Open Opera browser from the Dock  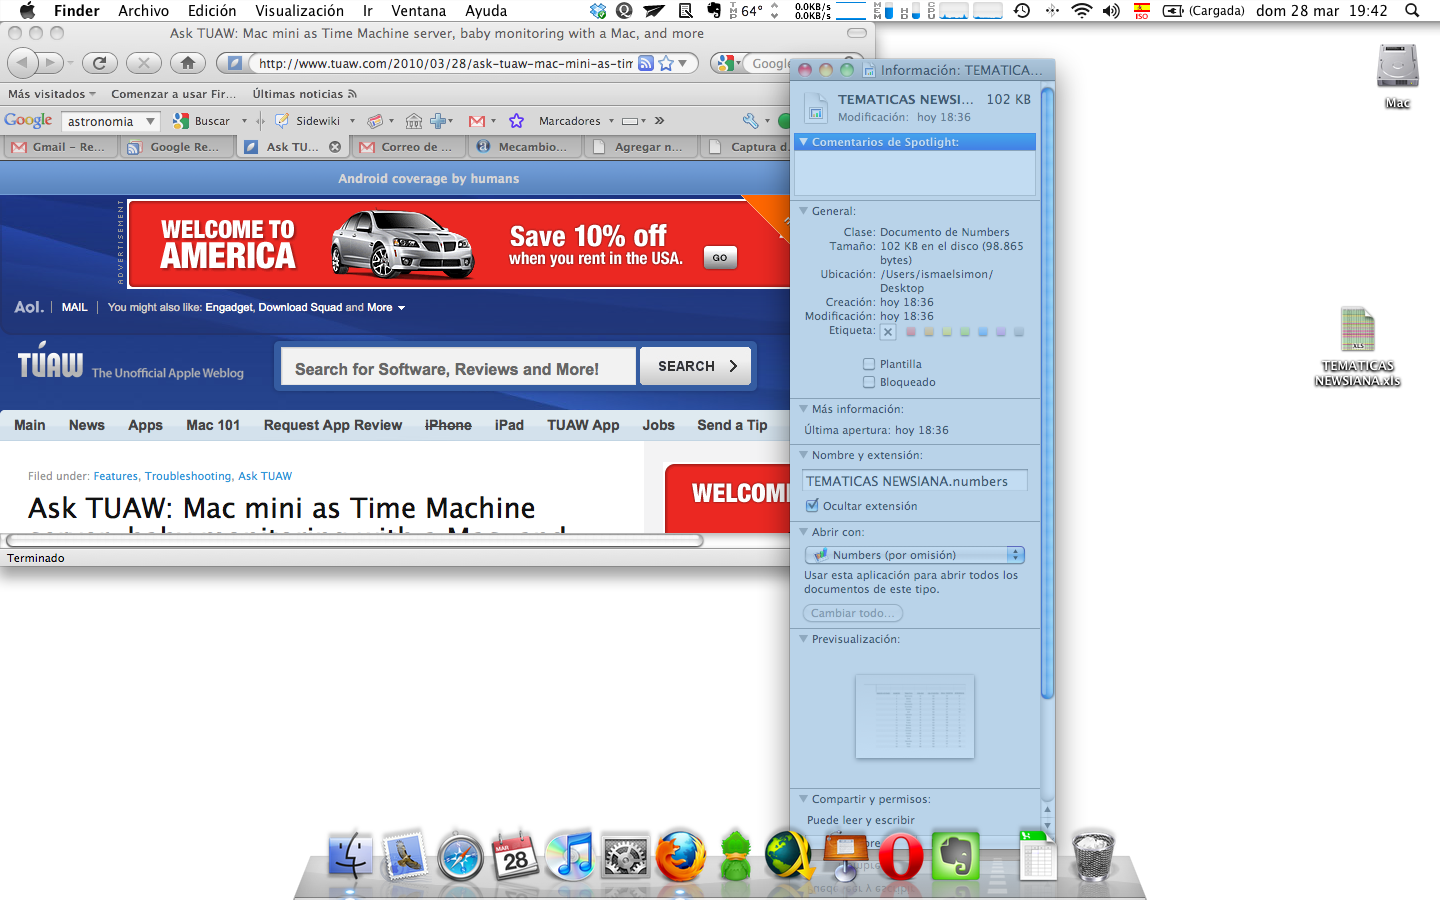(901, 856)
